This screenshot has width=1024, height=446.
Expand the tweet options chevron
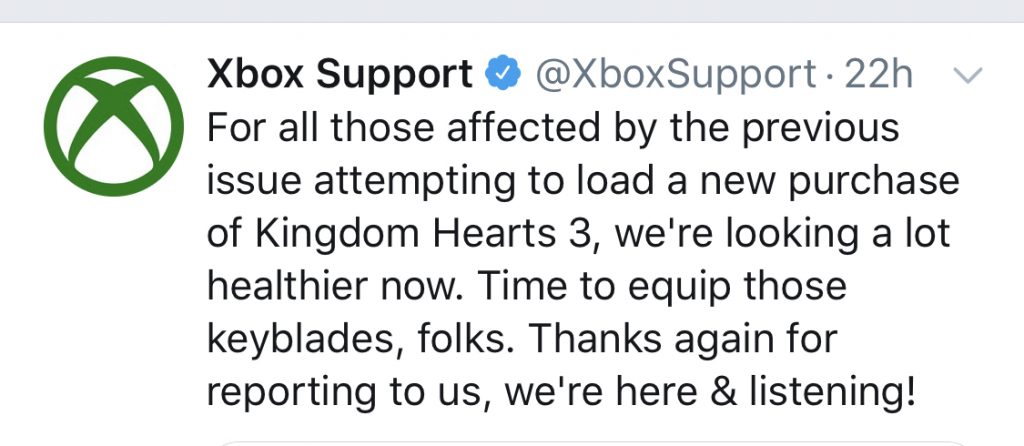point(969,76)
